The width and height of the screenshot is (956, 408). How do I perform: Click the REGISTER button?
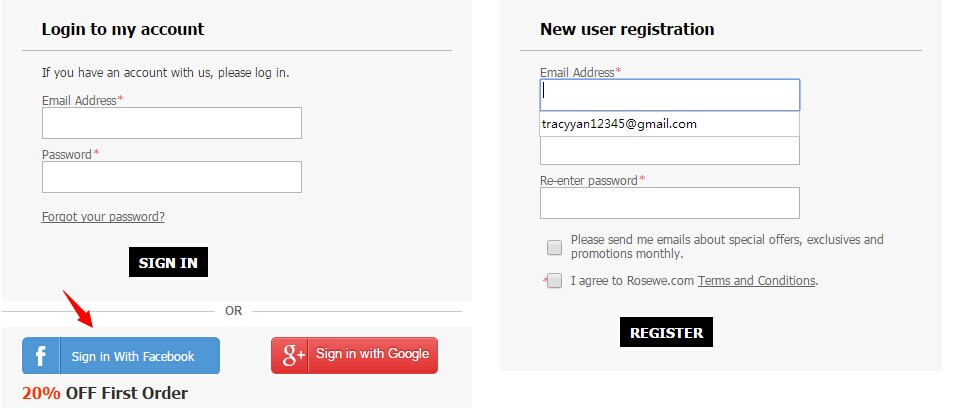[666, 332]
